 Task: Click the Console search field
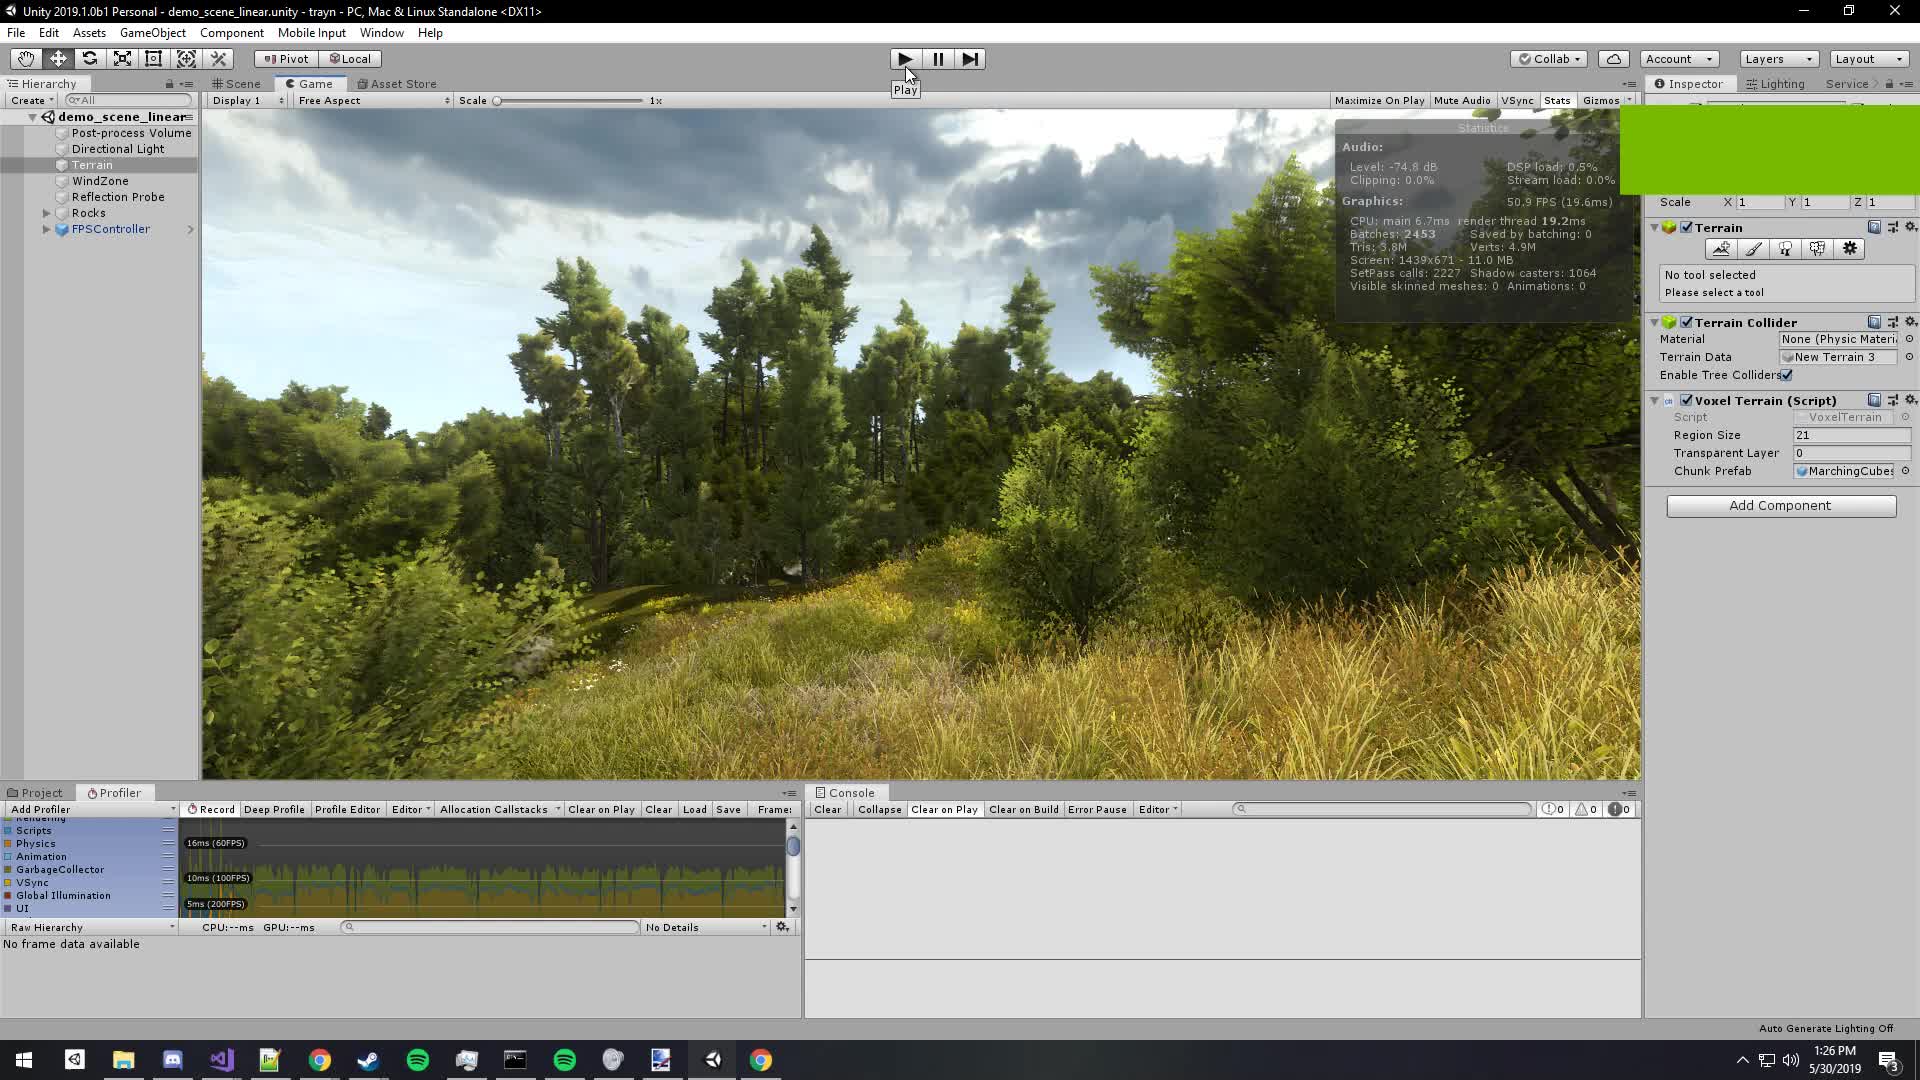(x=1383, y=809)
